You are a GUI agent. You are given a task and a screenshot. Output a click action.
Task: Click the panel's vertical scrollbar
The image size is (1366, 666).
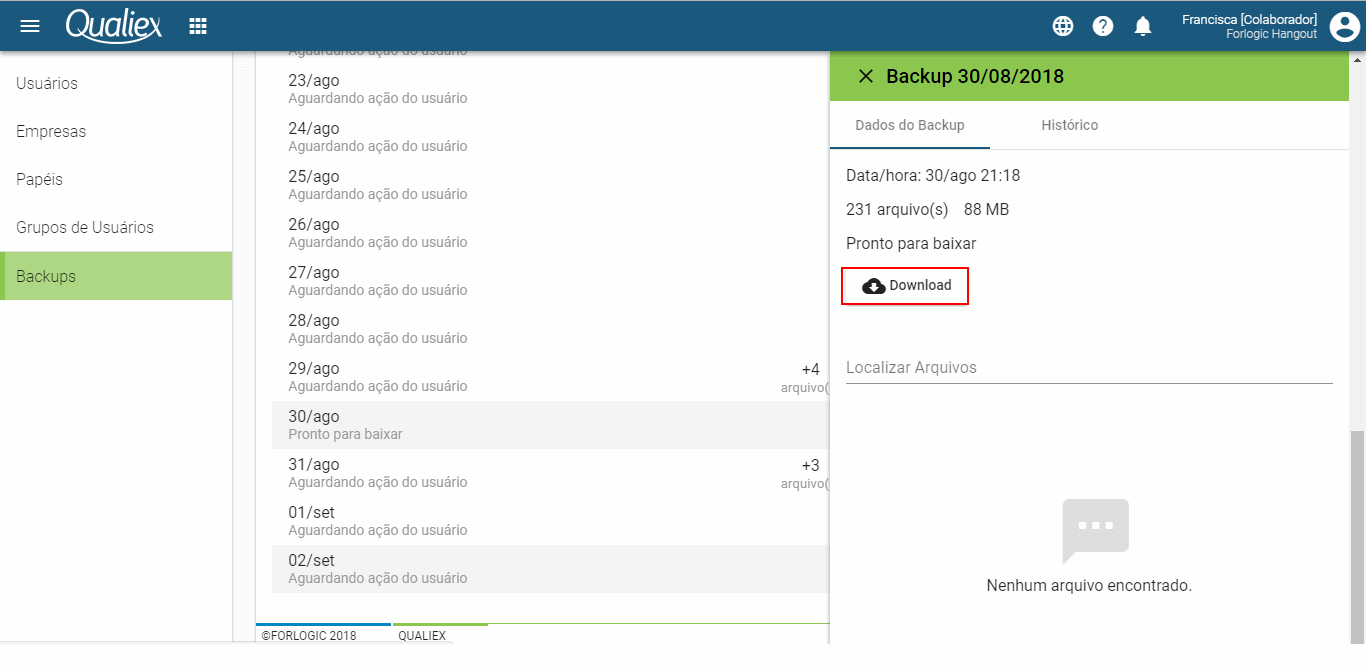[x=1357, y=537]
